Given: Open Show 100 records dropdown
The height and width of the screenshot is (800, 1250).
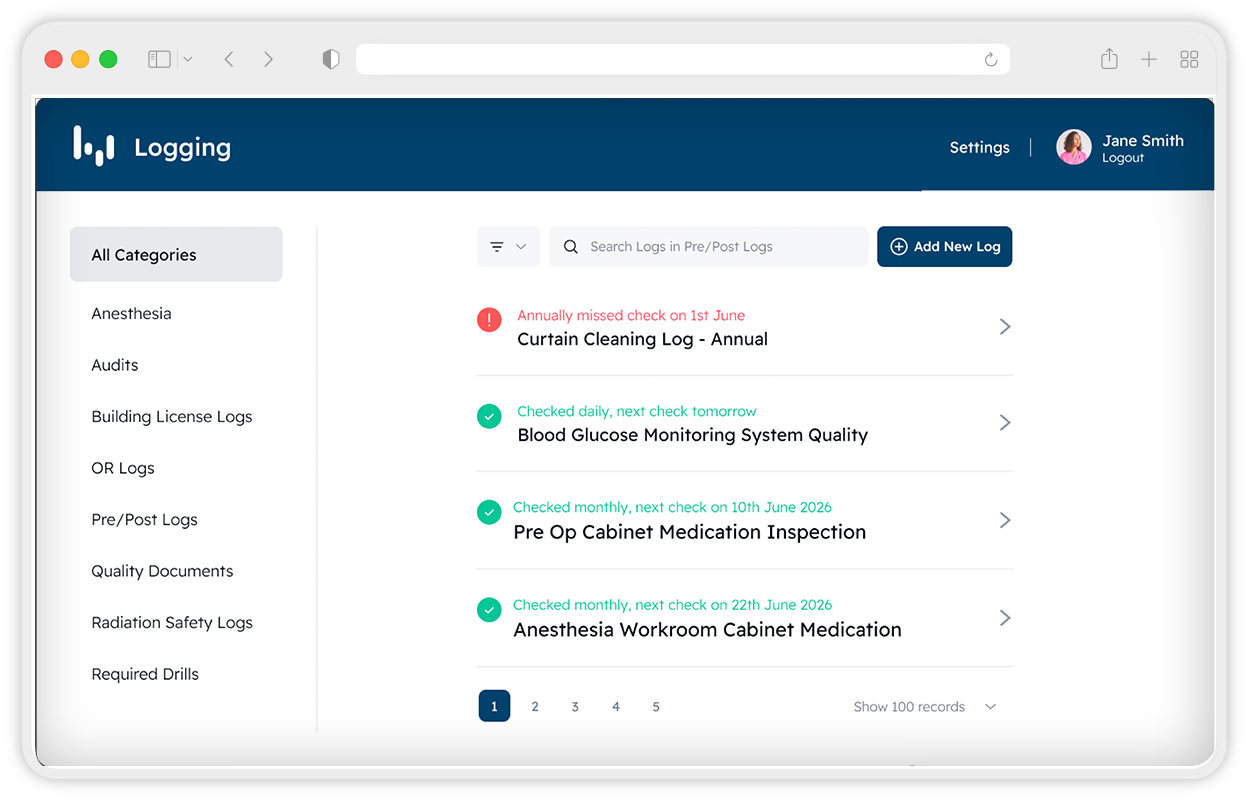Looking at the screenshot, I should click(x=925, y=707).
